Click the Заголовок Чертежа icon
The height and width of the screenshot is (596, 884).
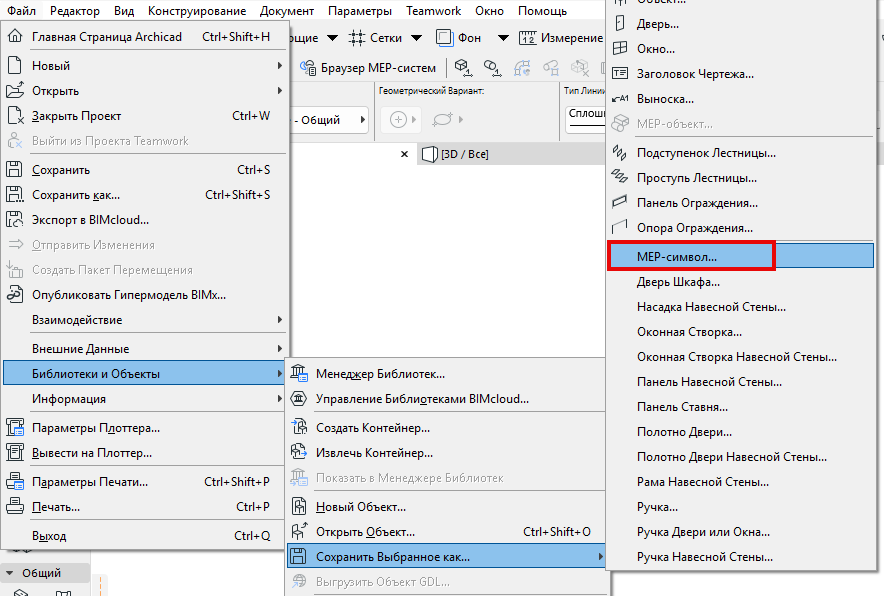click(x=620, y=73)
